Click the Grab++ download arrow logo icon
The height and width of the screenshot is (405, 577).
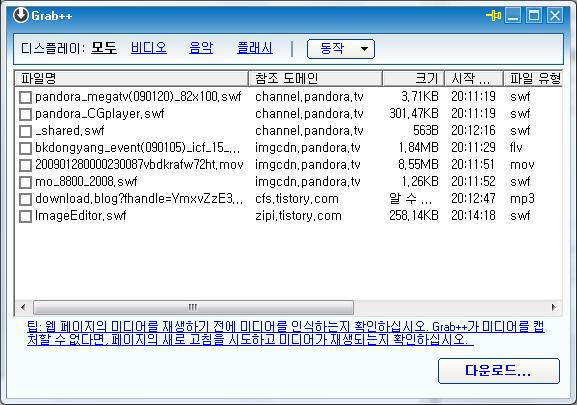pyautogui.click(x=21, y=15)
